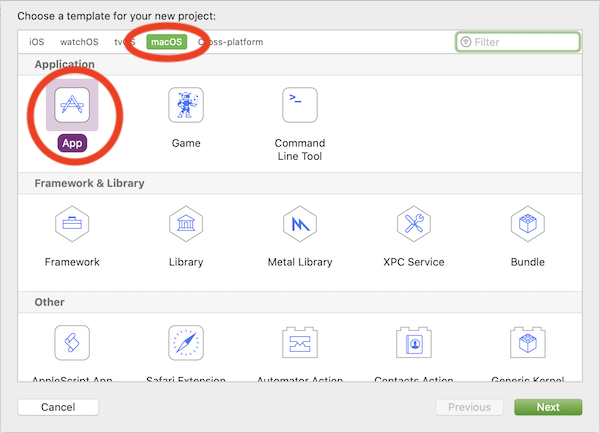Pick the Contacts Action template icon
The width and height of the screenshot is (600, 433).
point(414,342)
